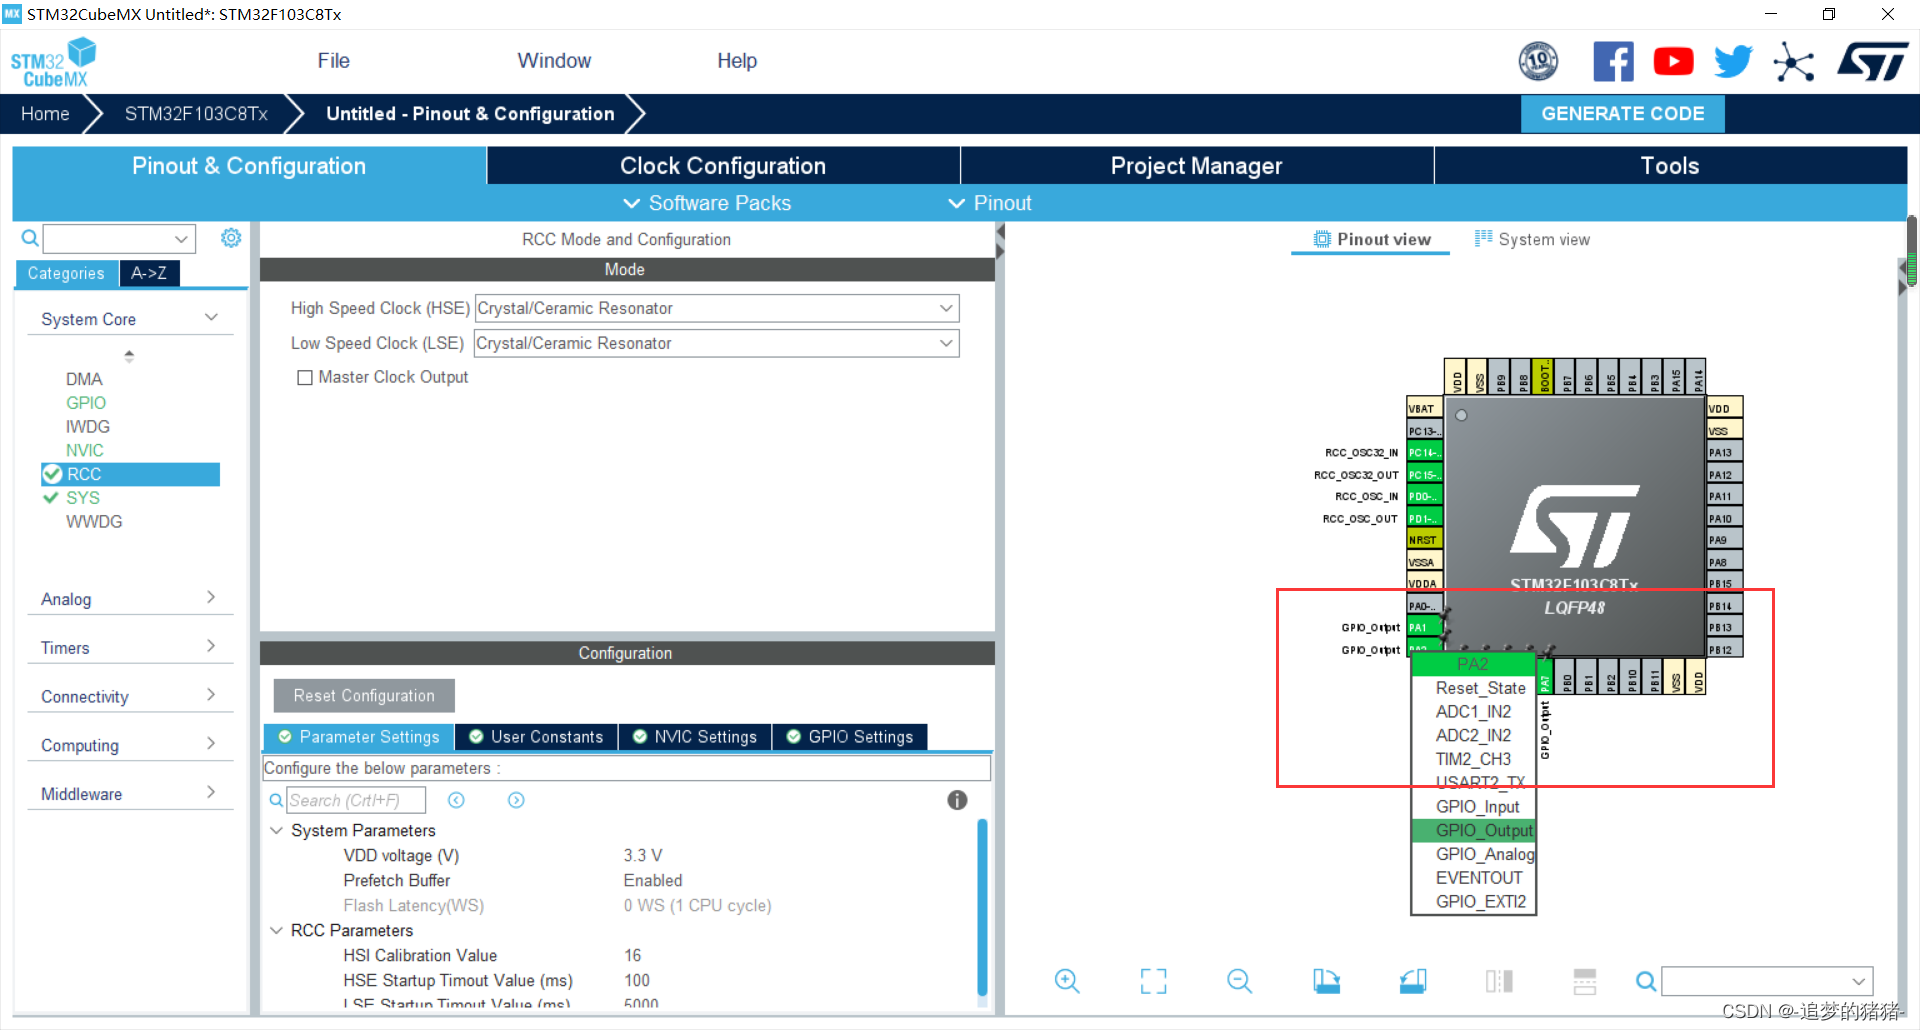
Task: Select GPIO in the System Core list
Action: click(x=86, y=403)
